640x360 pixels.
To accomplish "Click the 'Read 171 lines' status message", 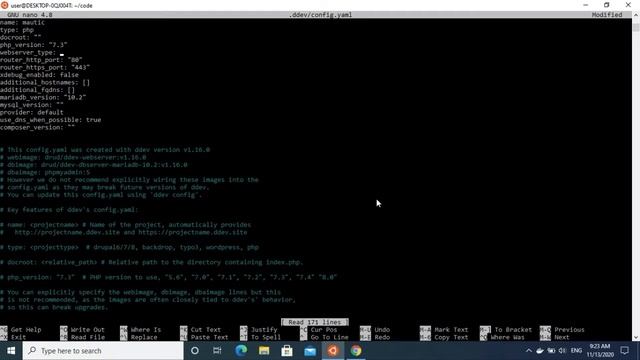I will click(315, 322).
